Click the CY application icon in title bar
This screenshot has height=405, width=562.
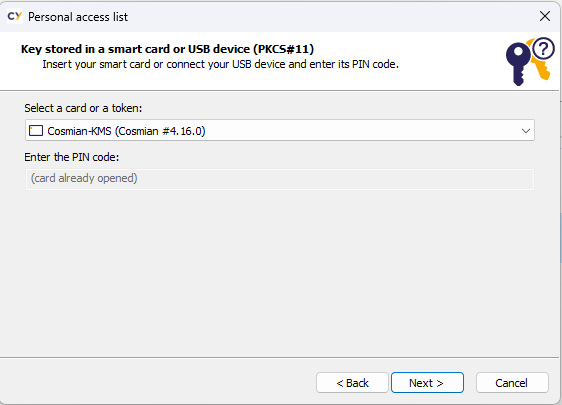point(15,16)
